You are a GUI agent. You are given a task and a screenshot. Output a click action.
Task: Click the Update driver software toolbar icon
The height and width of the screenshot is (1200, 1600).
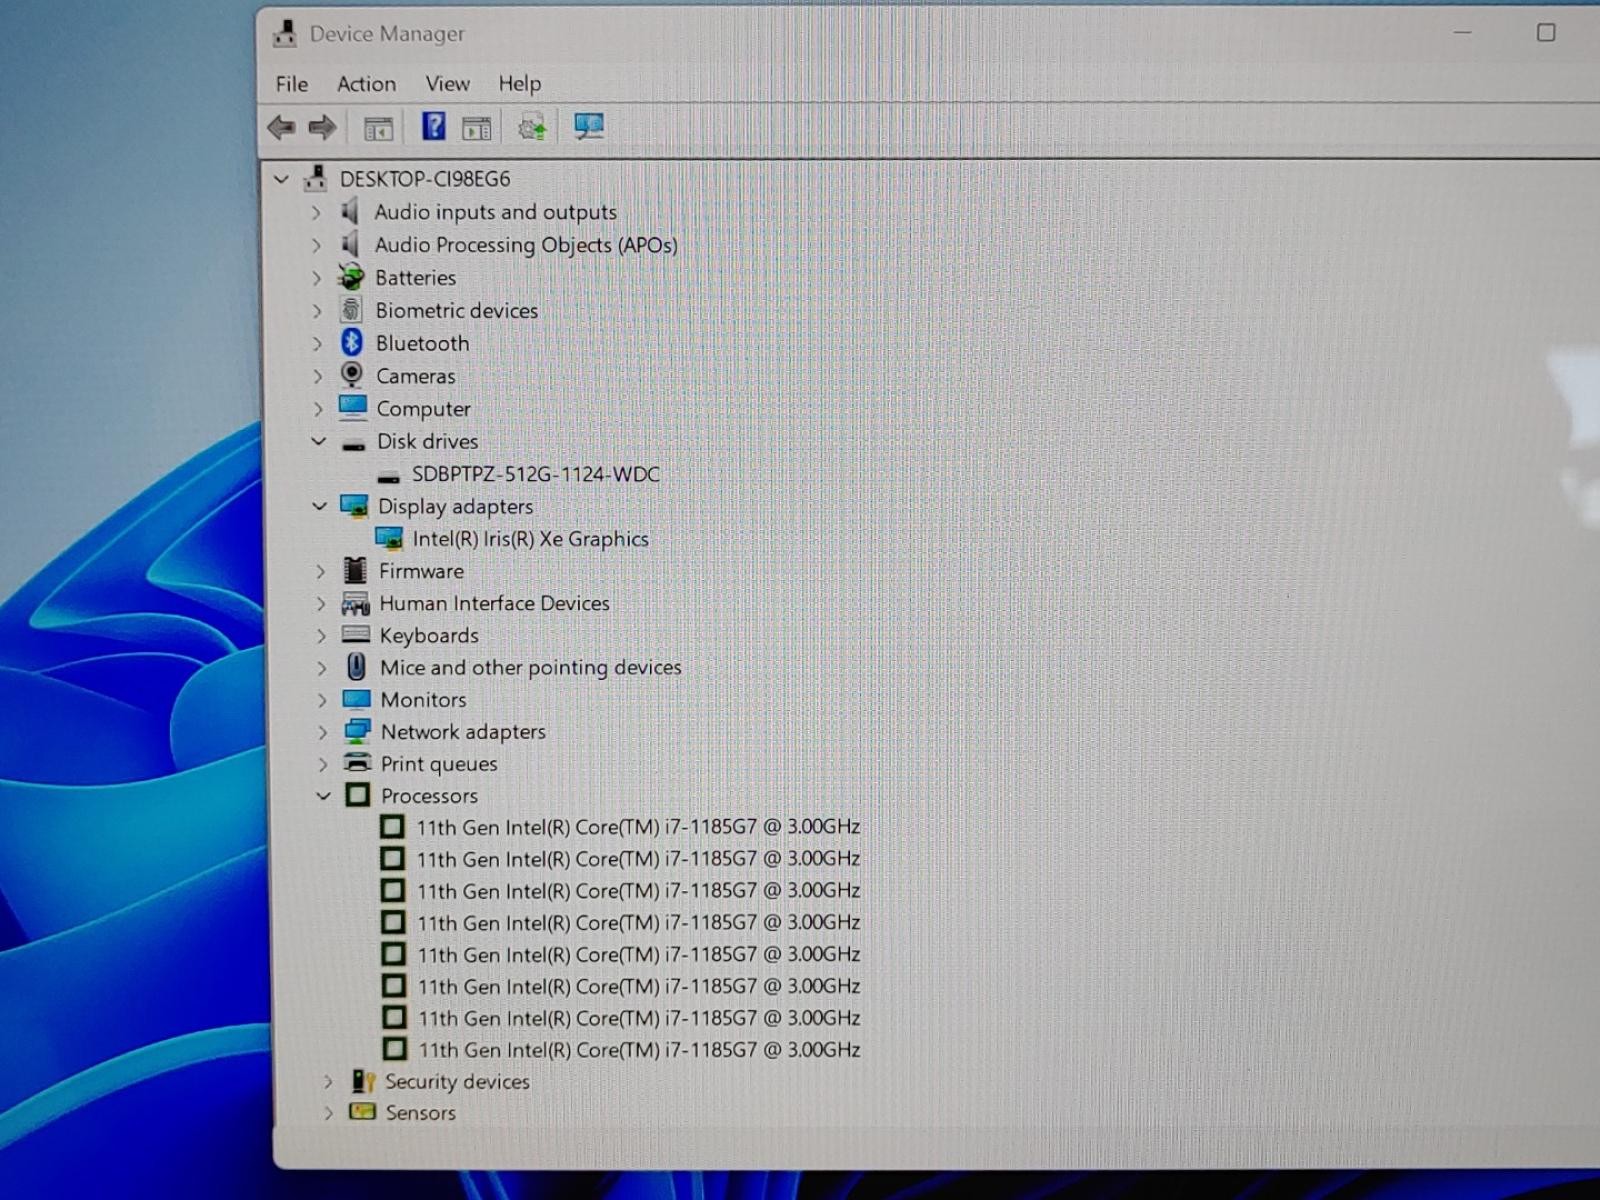(532, 127)
